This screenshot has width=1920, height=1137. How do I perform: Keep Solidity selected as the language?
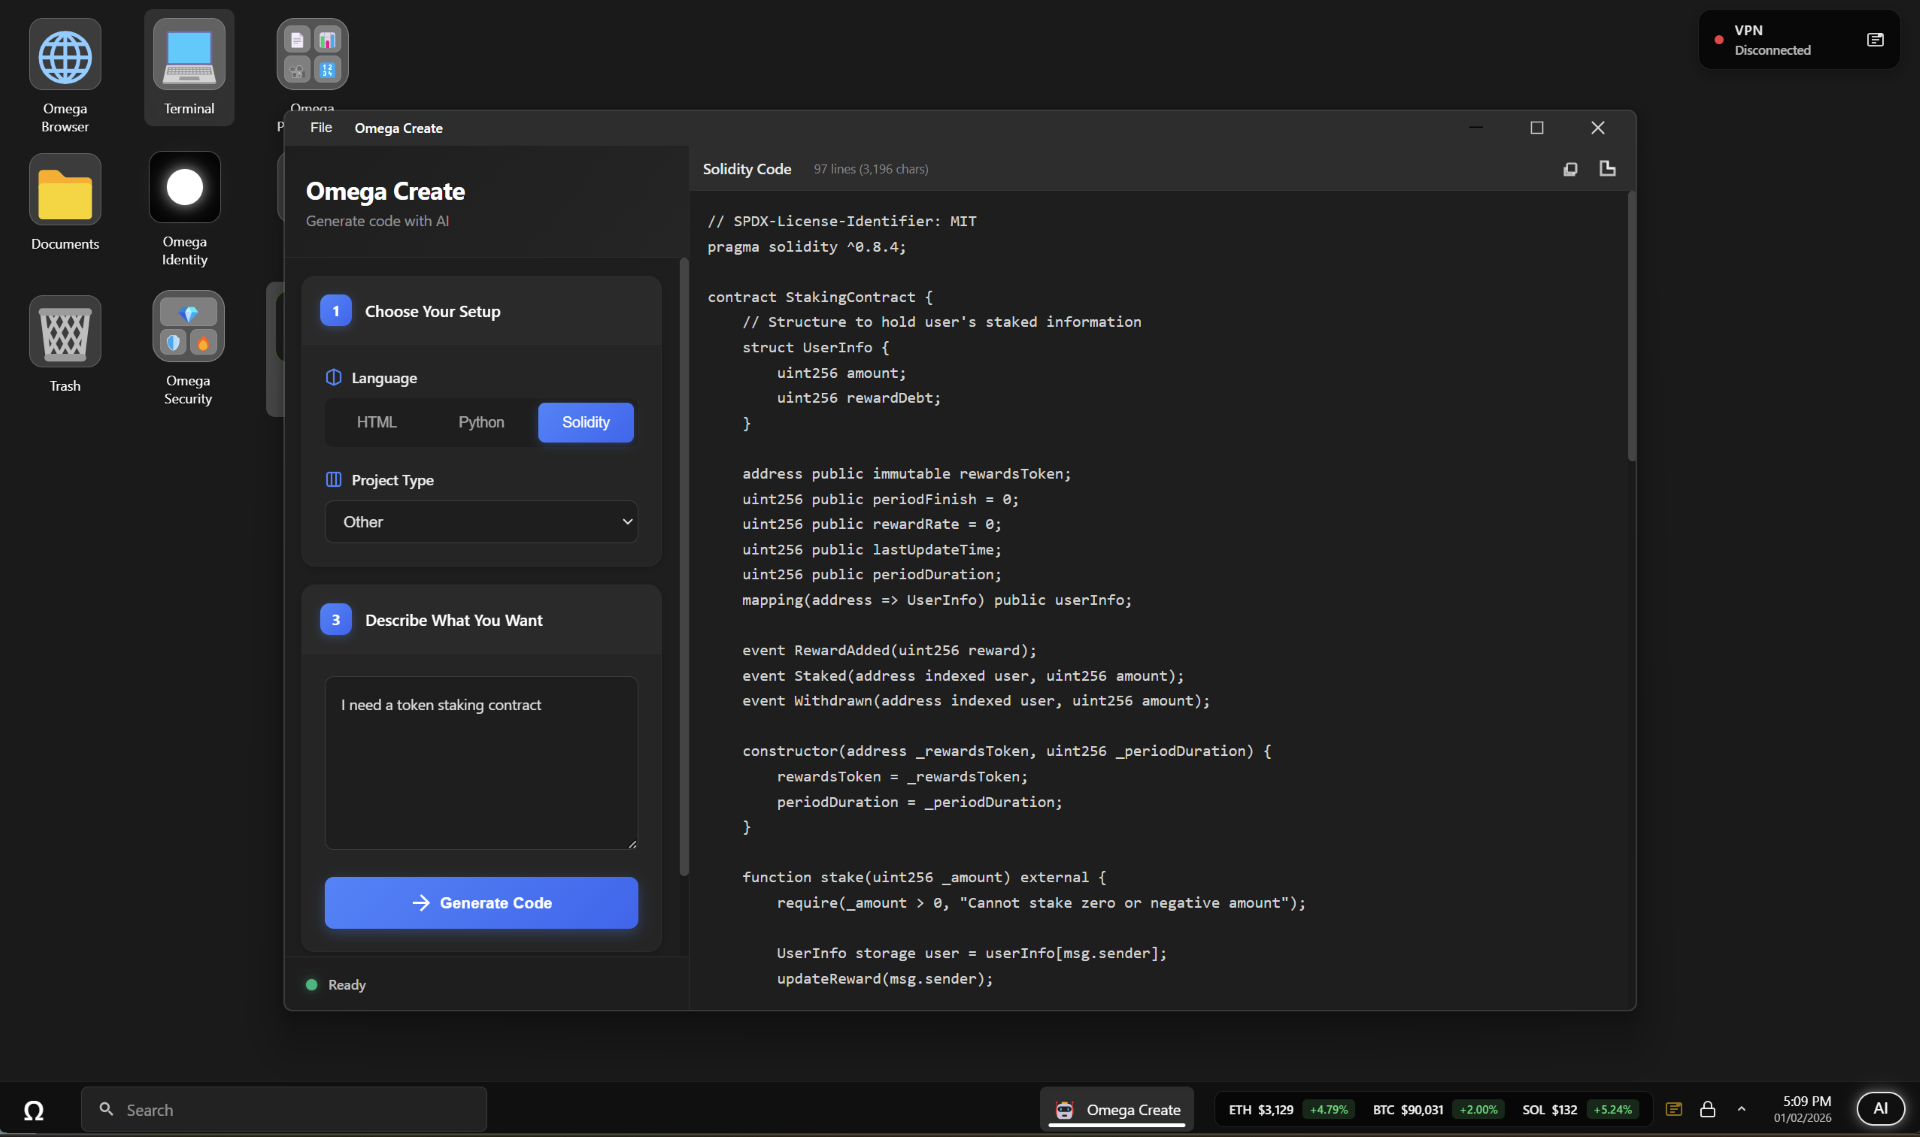click(x=585, y=422)
